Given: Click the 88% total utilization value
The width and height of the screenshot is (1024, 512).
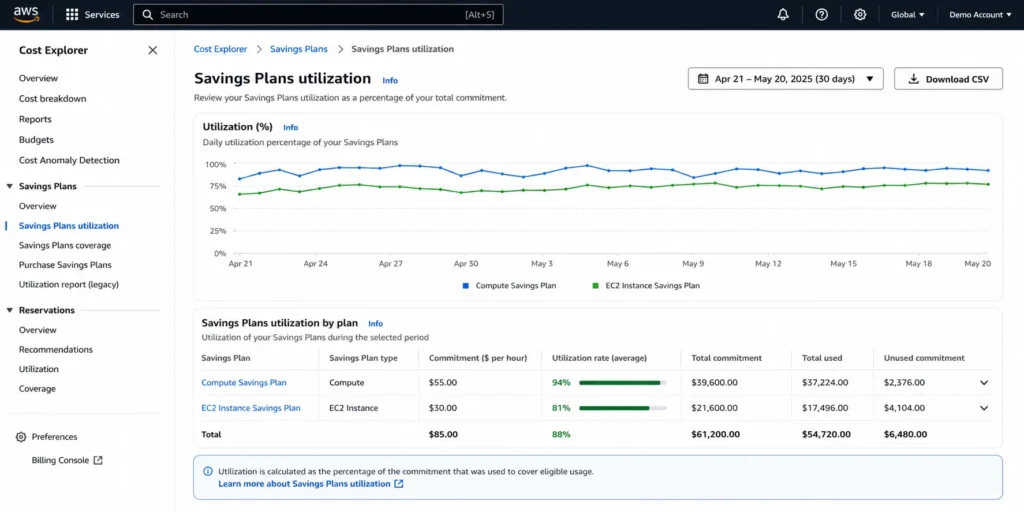Looking at the screenshot, I should point(562,434).
